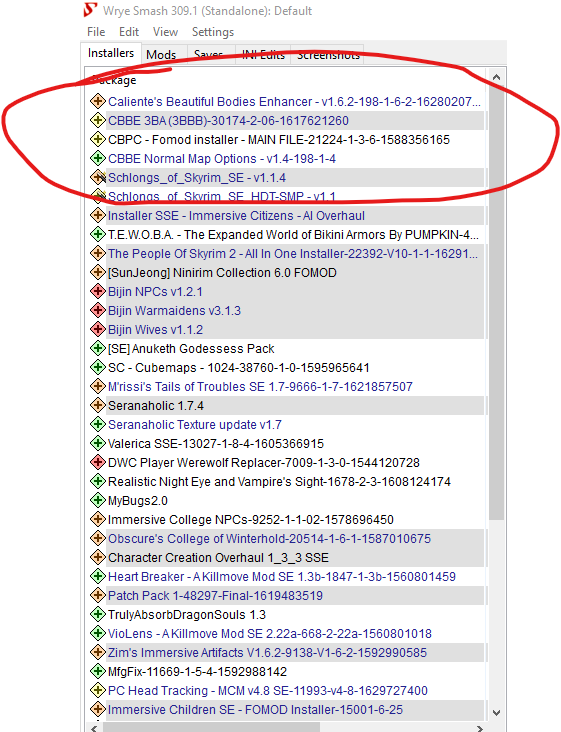Select Caliente's Beautiful Bodies Enhancer package name
This screenshot has height=732, width=561.
tap(294, 101)
